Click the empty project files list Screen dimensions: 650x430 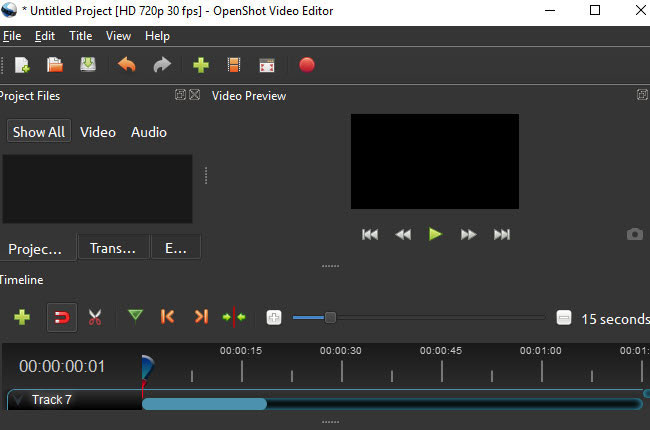pos(97,189)
